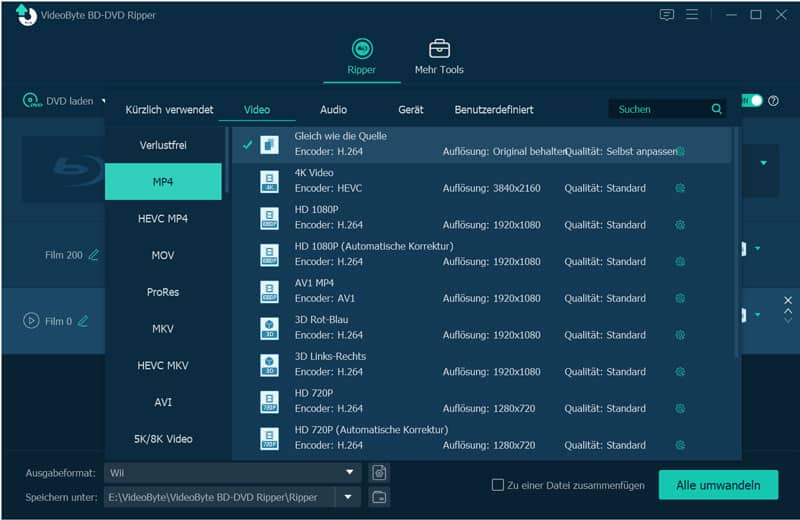800x520 pixels.
Task: Switch to the Audio tab
Action: 333,110
